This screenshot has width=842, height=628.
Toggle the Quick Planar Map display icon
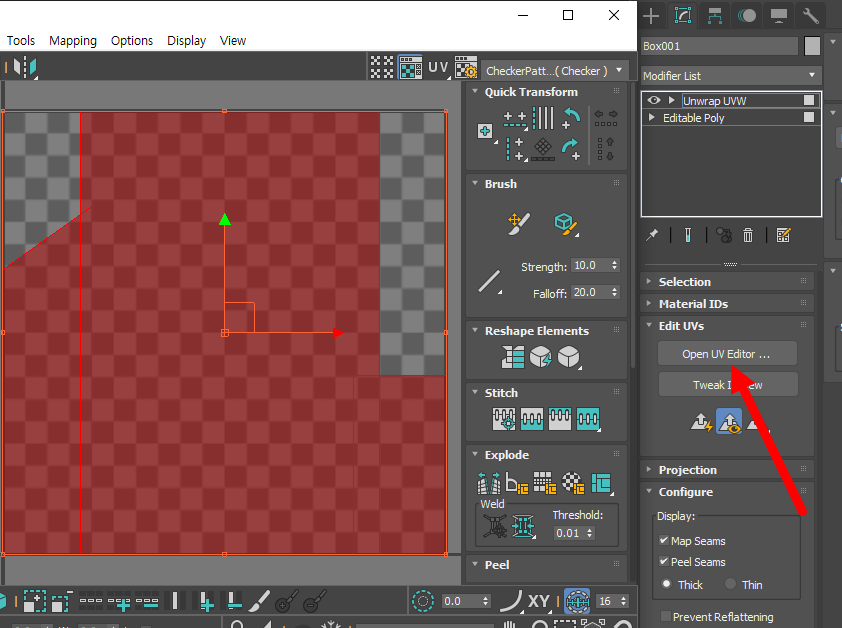coord(729,422)
